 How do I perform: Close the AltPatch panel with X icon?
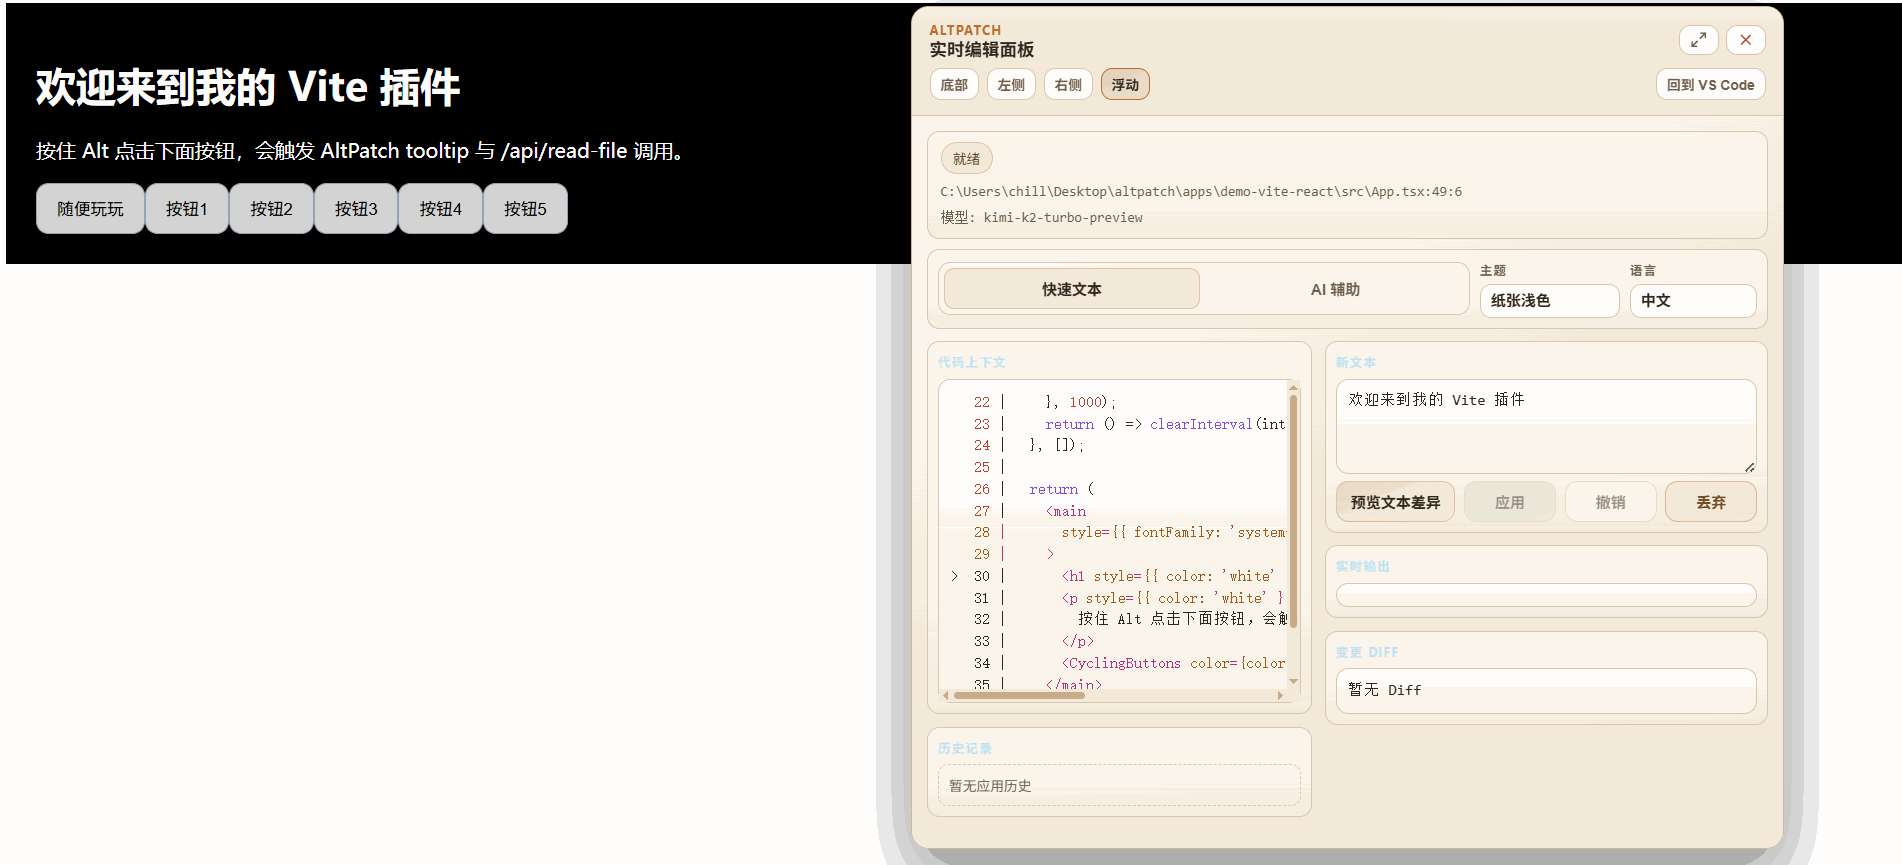pyautogui.click(x=1745, y=40)
